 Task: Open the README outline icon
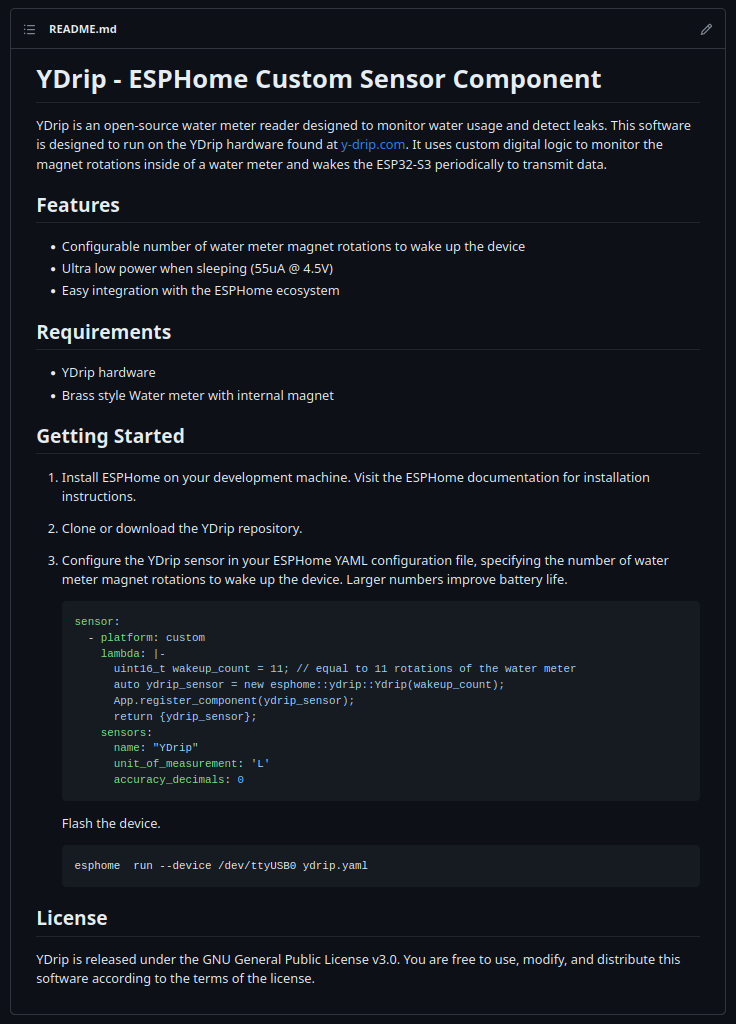click(30, 29)
